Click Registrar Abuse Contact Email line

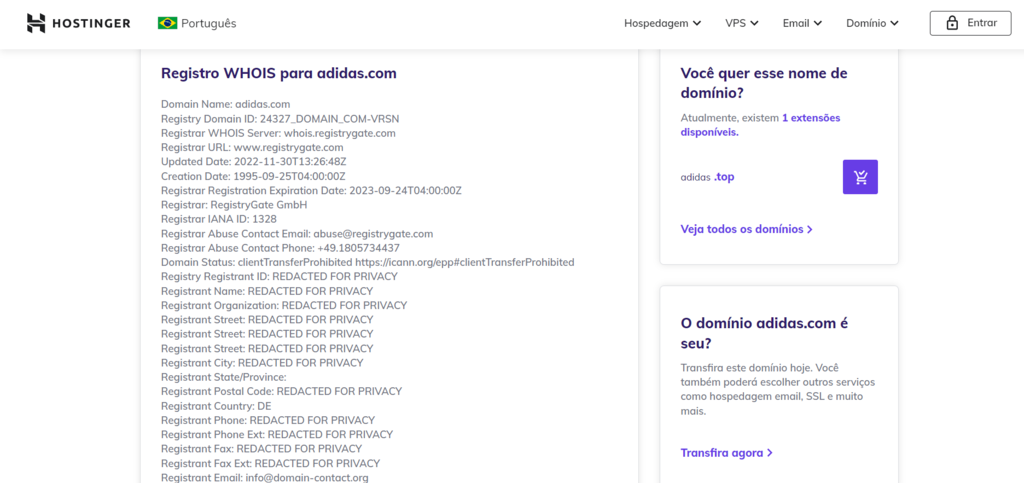[x=297, y=233]
